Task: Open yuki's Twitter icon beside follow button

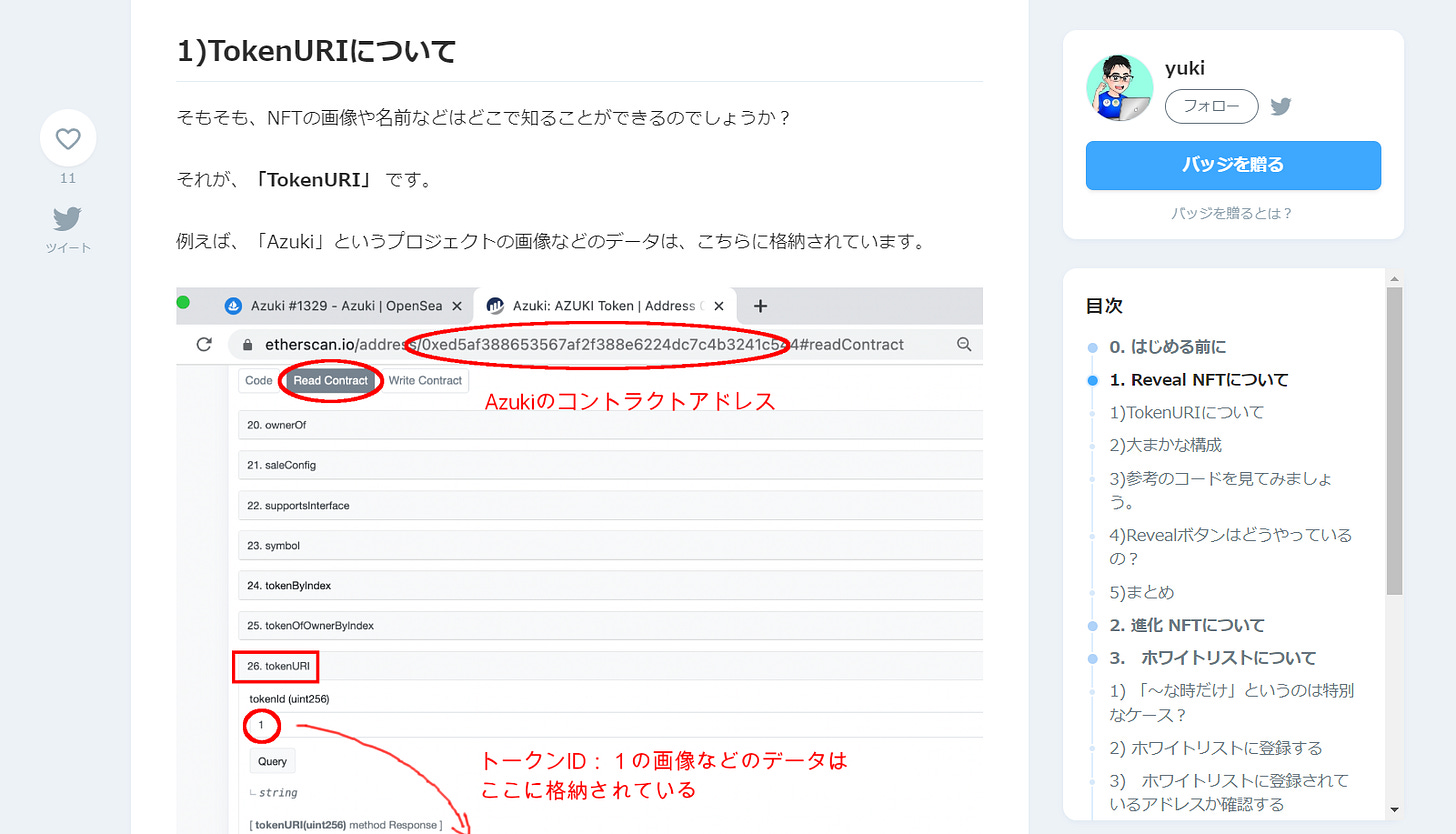Action: click(1281, 106)
